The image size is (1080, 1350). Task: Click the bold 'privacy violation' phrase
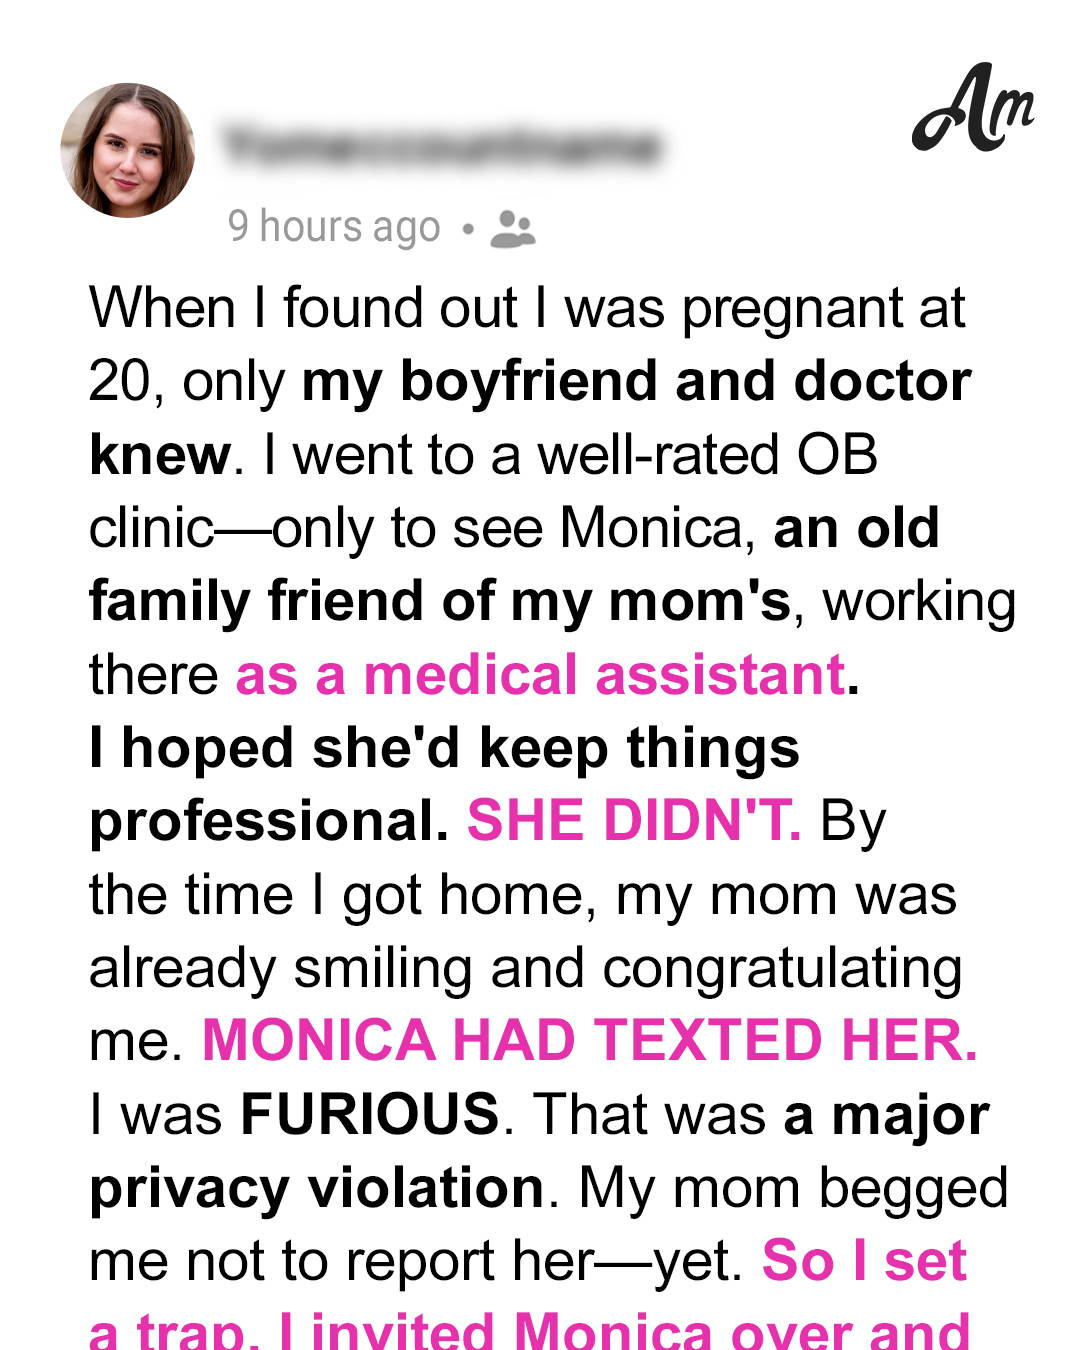coord(317,1188)
